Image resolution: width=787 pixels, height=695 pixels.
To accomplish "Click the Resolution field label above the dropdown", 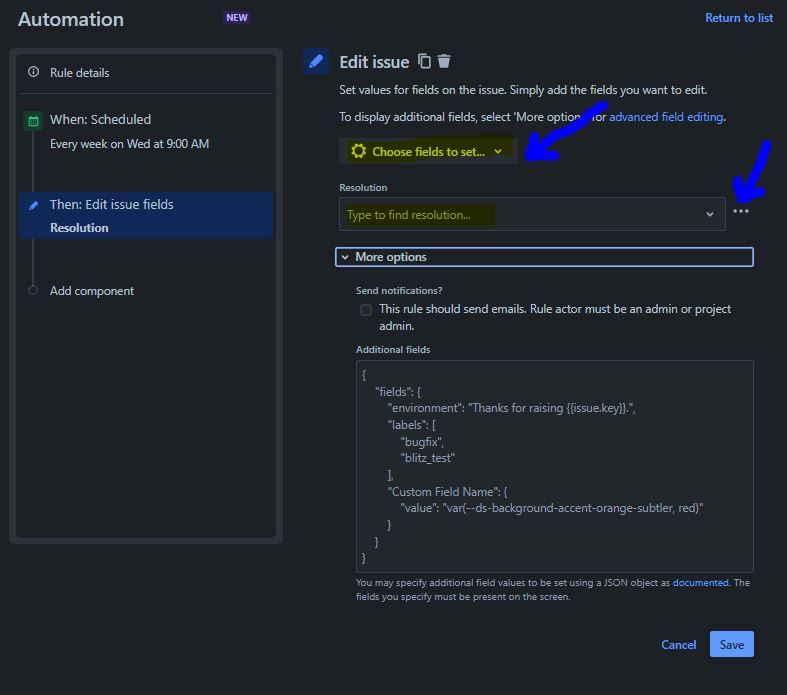I will tap(363, 188).
